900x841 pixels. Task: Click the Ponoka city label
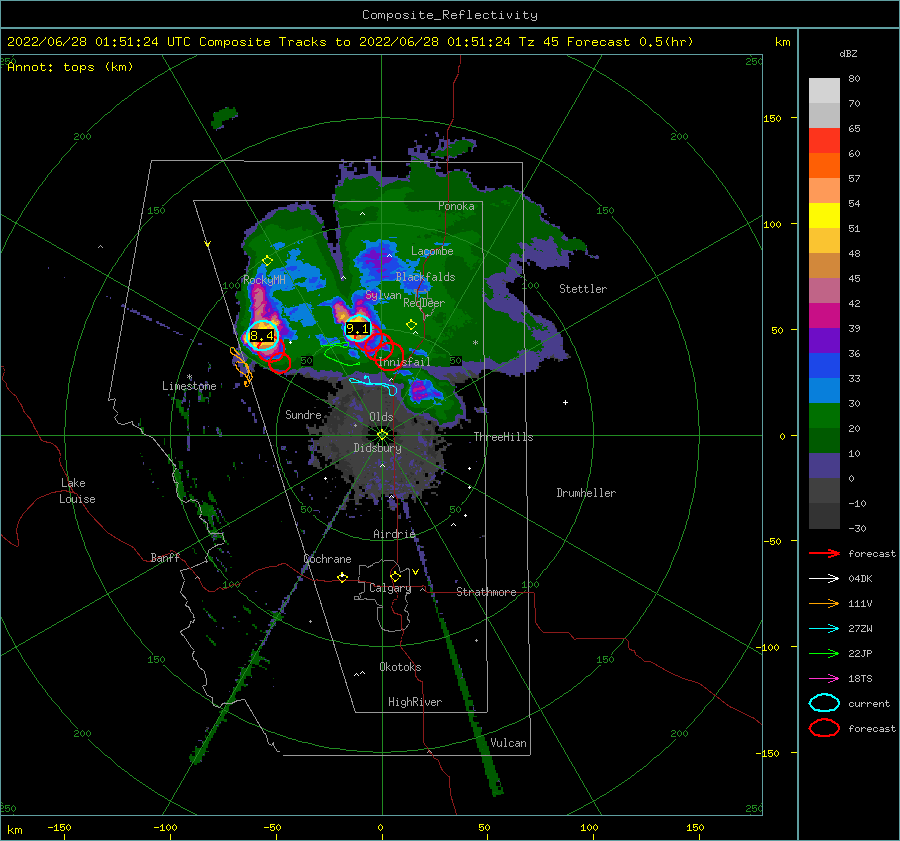(x=456, y=206)
